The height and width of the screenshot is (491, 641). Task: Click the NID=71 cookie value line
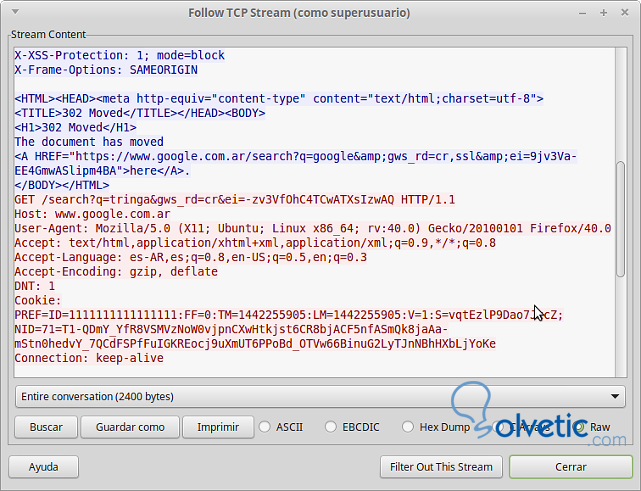[231, 329]
